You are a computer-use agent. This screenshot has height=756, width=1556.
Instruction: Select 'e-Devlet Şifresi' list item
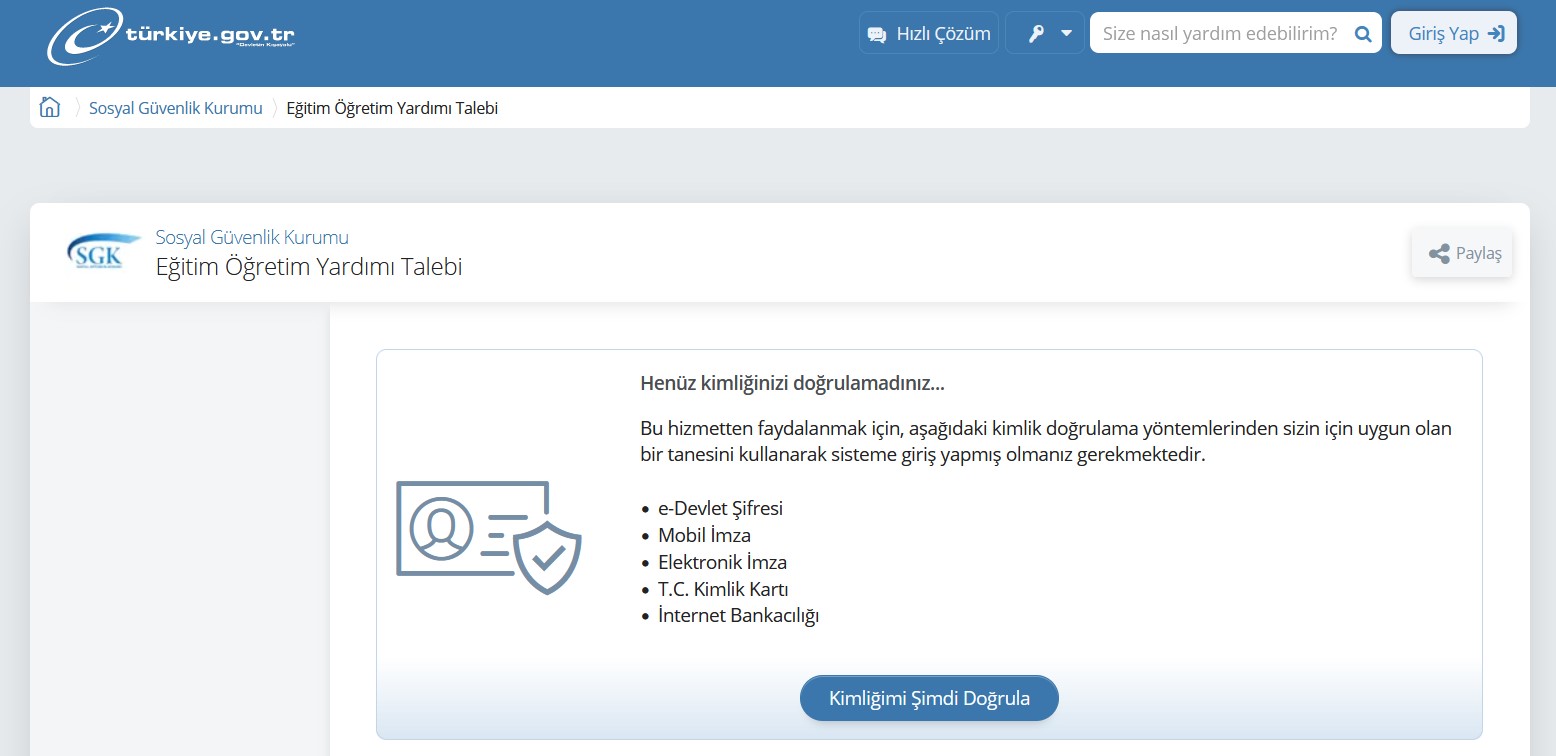point(720,508)
